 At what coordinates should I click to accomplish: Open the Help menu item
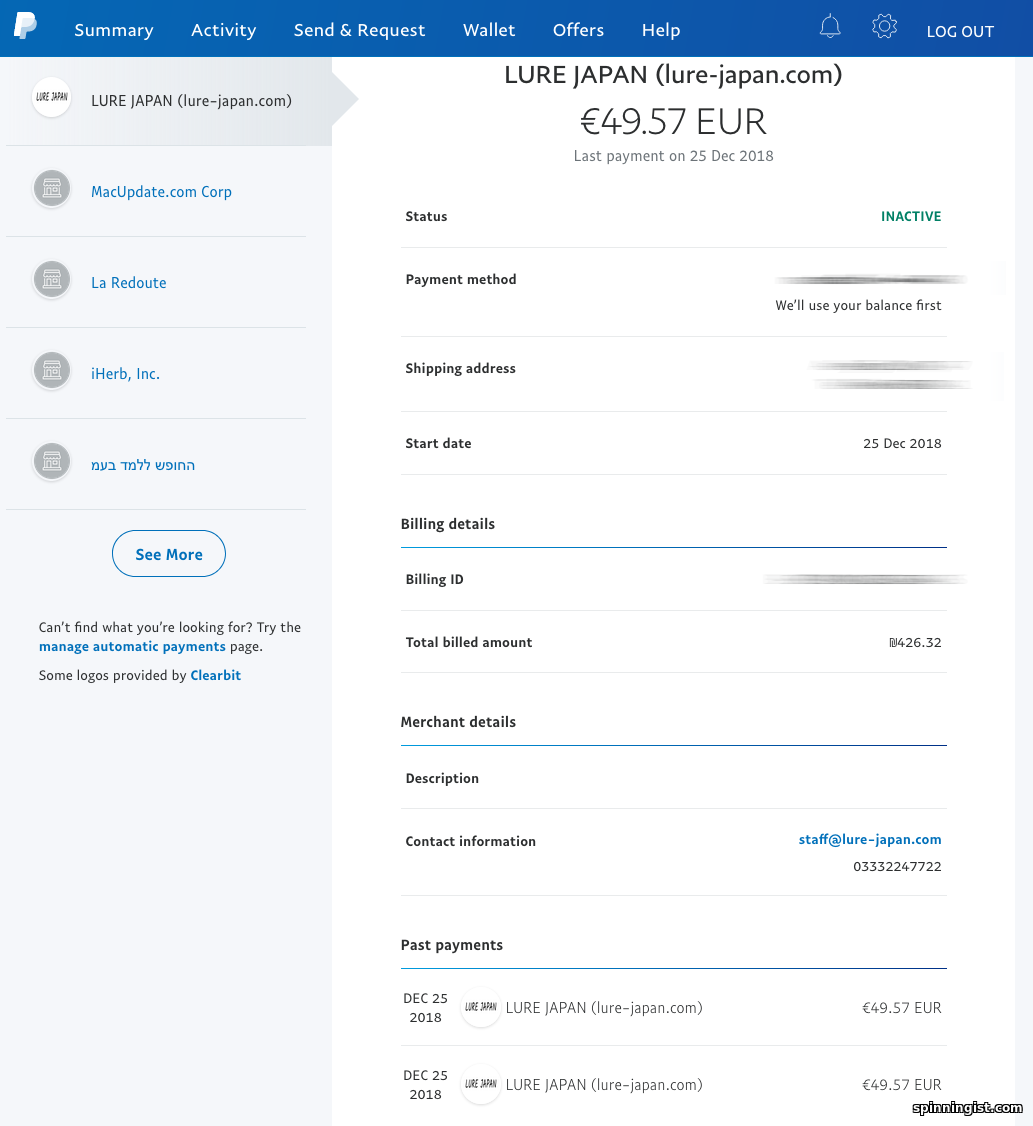coord(660,30)
